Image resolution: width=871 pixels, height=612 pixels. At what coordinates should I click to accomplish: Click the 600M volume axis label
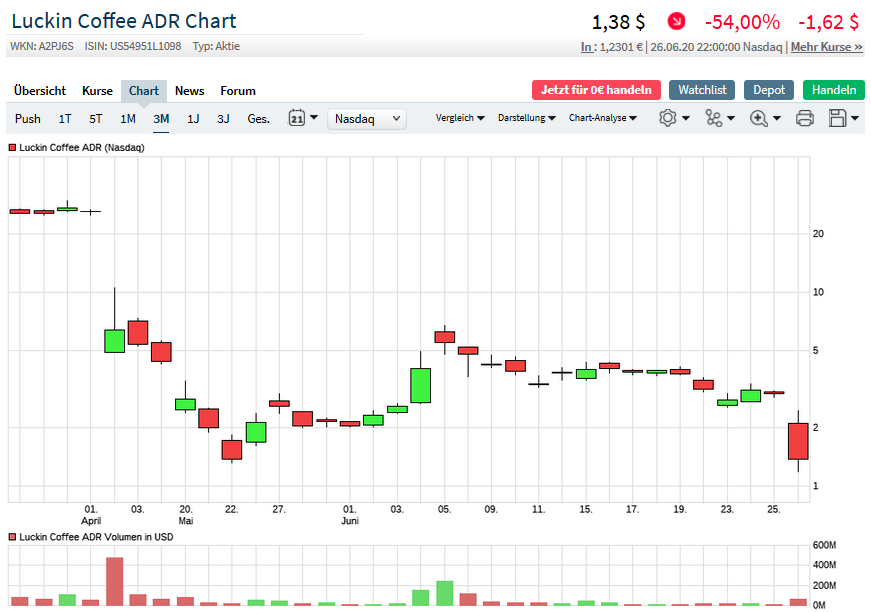(824, 545)
